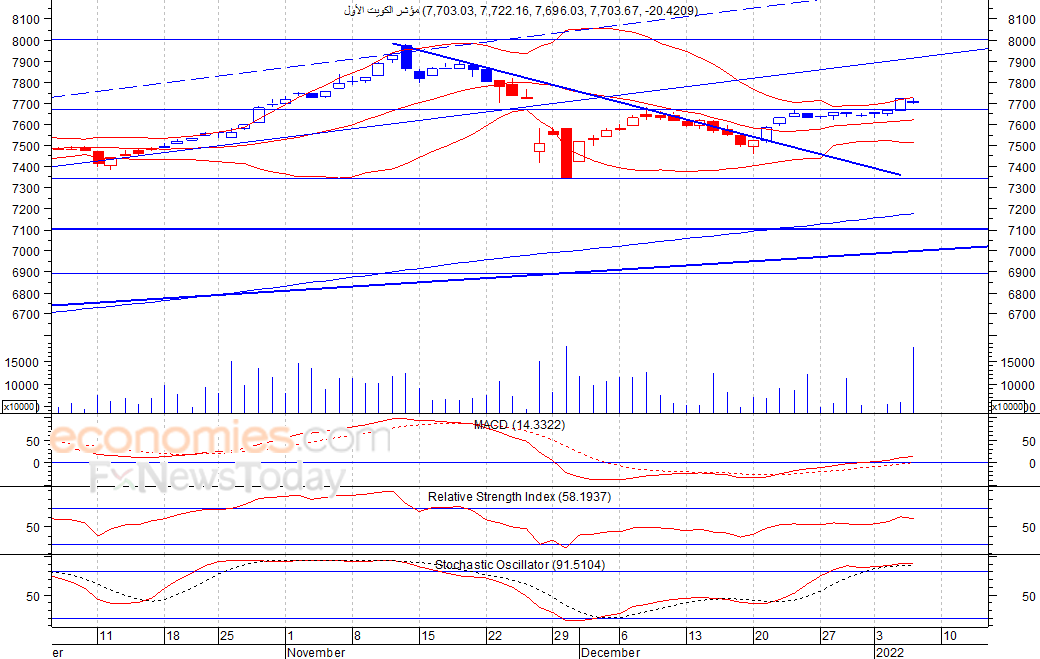Click date label 6 on the time axis
The width and height of the screenshot is (1040, 659).
[624, 636]
